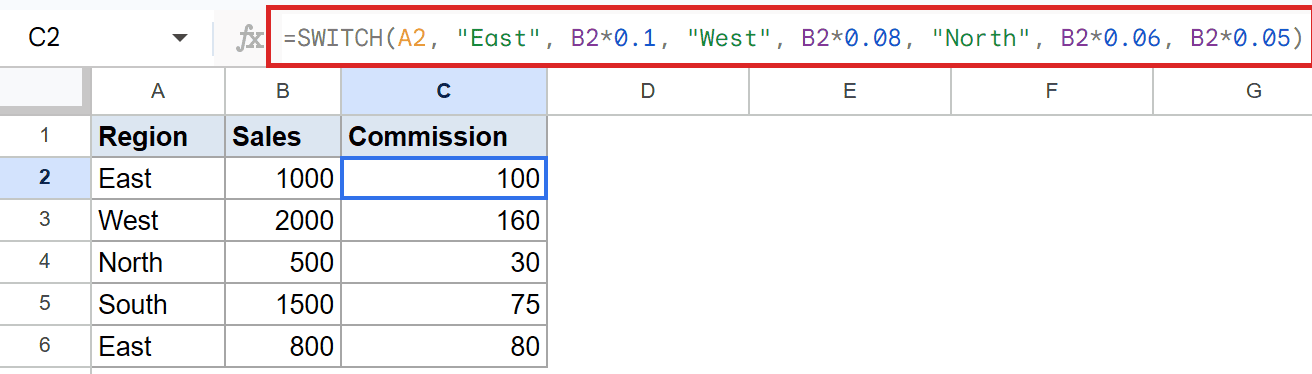The width and height of the screenshot is (1312, 374).
Task: Select the sales value 2000
Action: pos(283,220)
